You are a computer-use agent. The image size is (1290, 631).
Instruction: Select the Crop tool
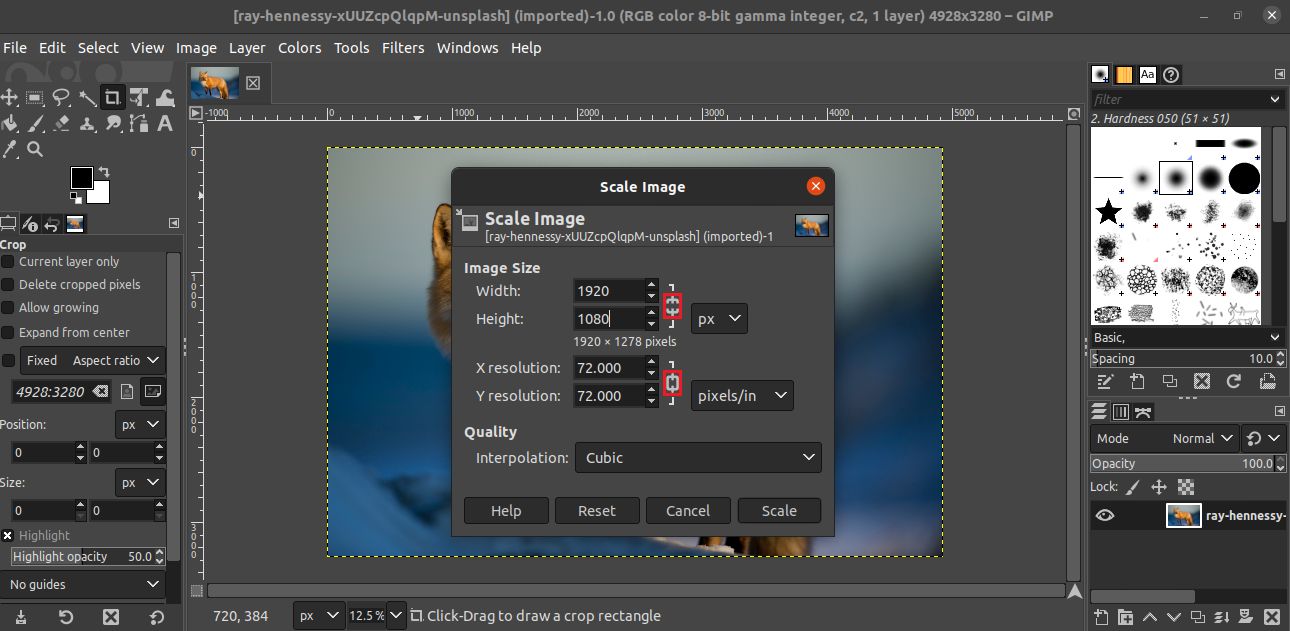113,97
